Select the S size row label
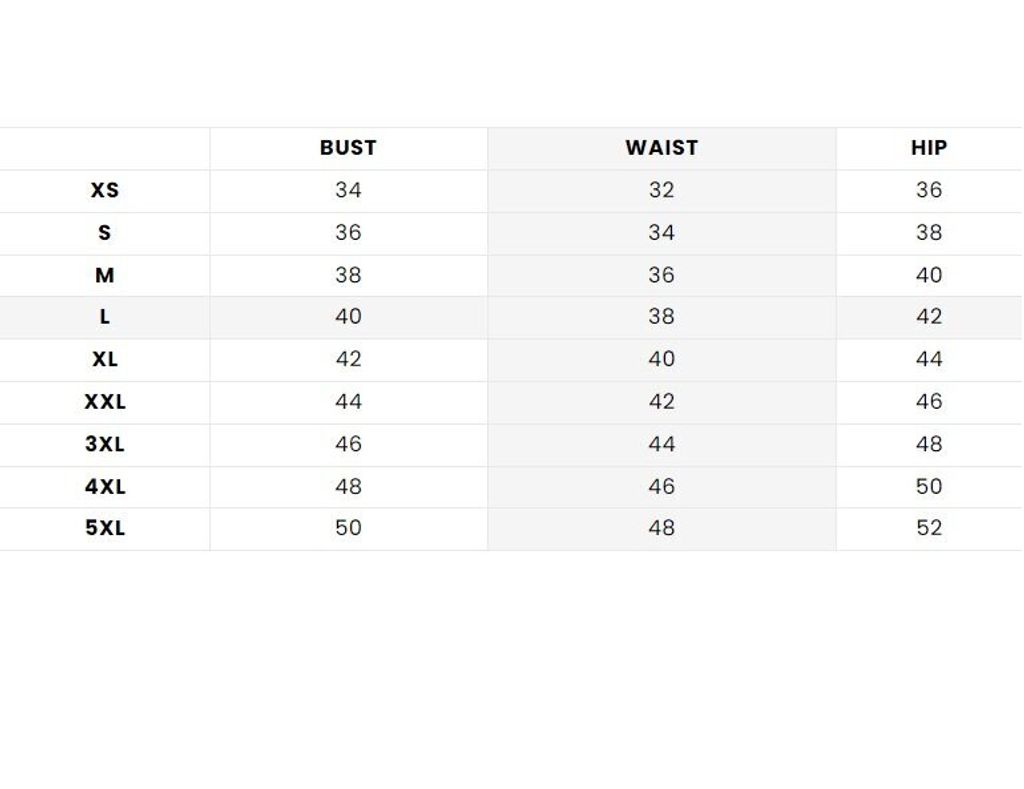 (x=104, y=233)
